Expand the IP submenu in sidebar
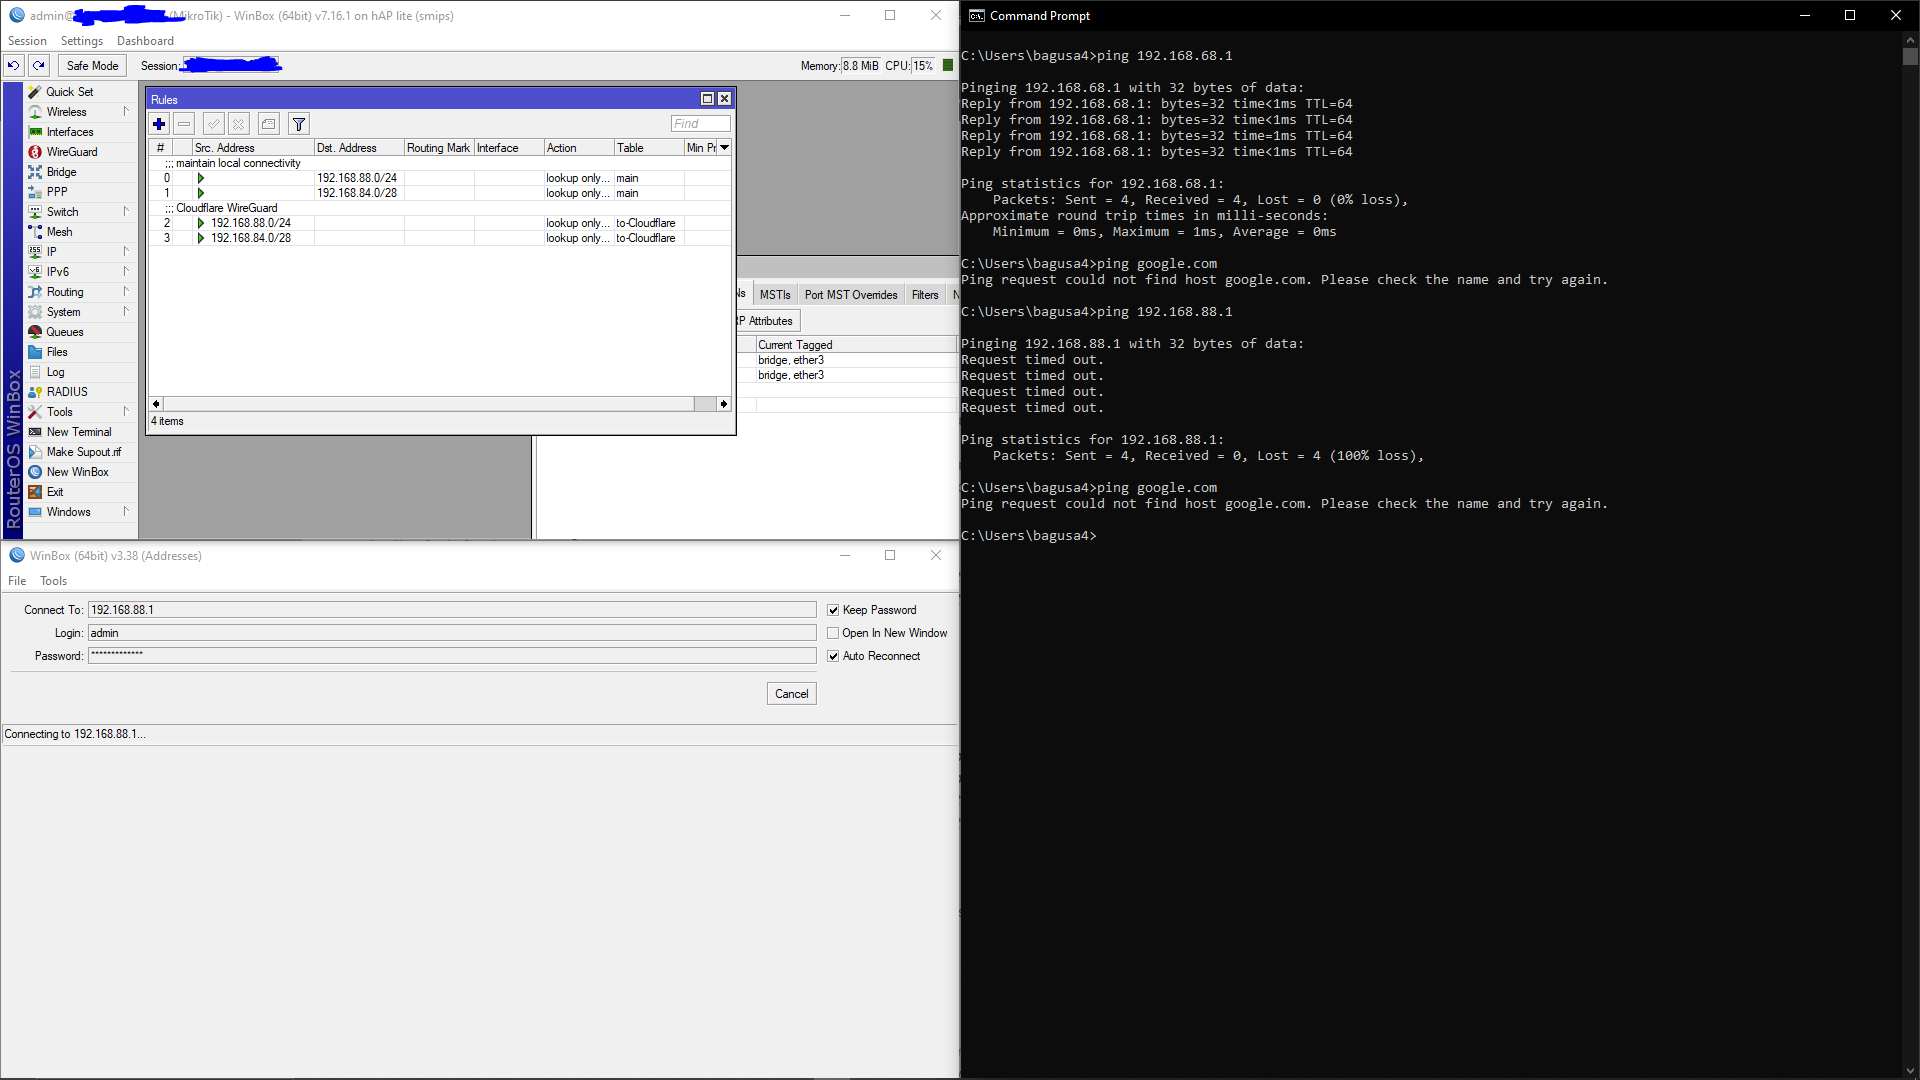 point(52,252)
